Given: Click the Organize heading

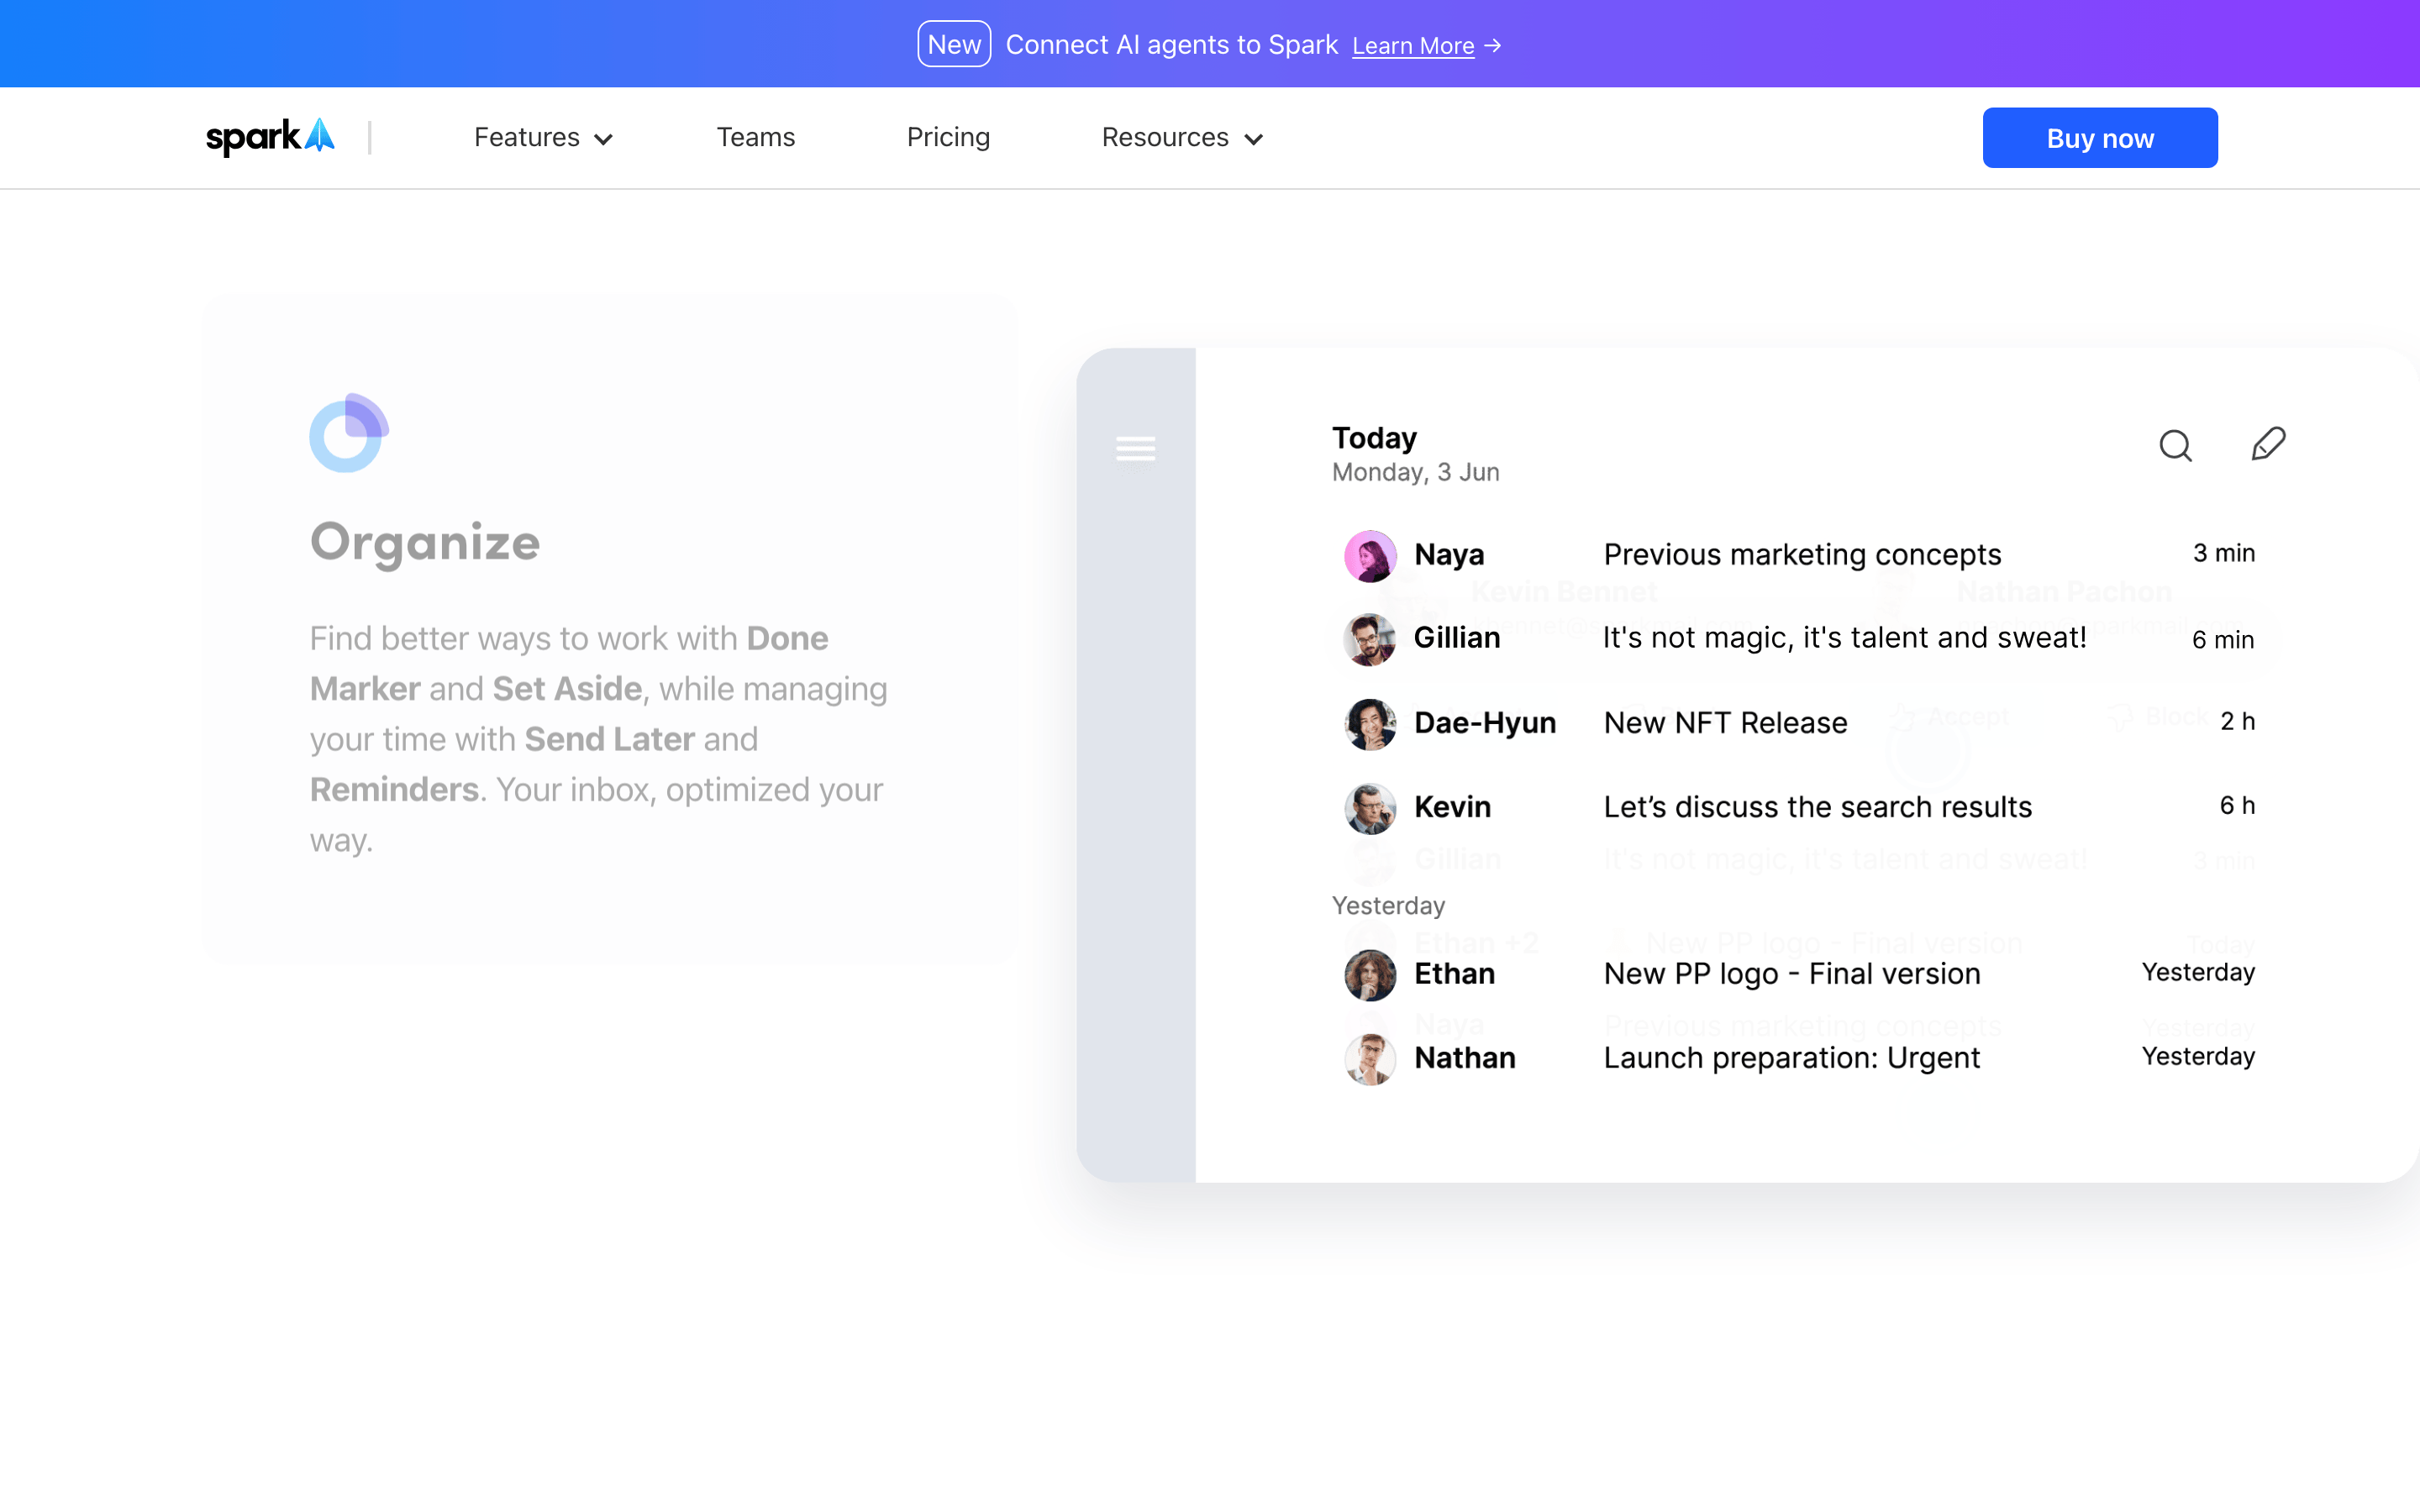Looking at the screenshot, I should (425, 543).
